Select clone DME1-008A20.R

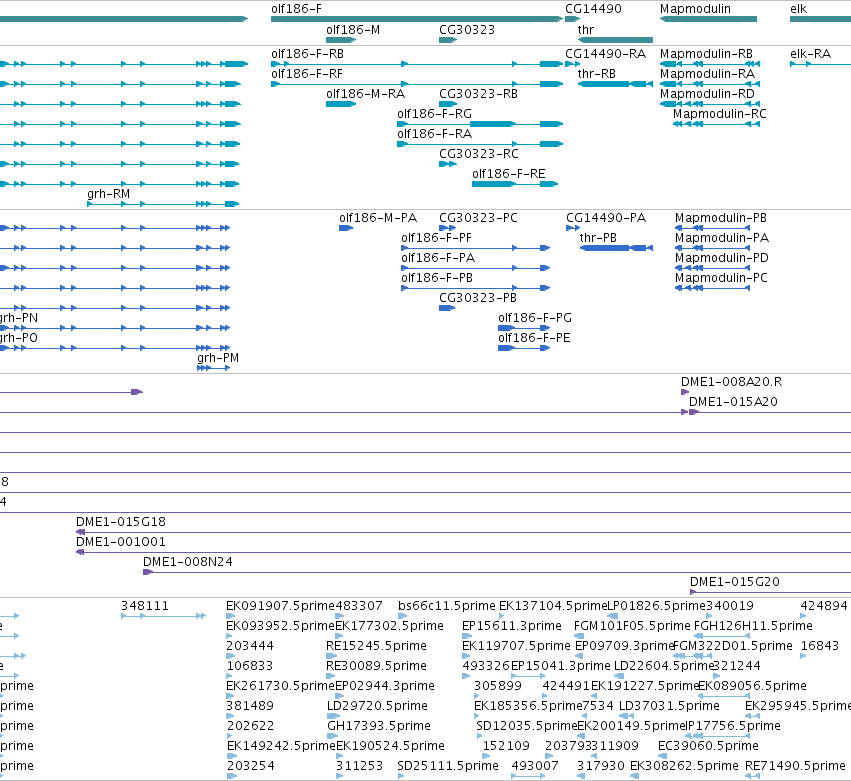point(685,392)
